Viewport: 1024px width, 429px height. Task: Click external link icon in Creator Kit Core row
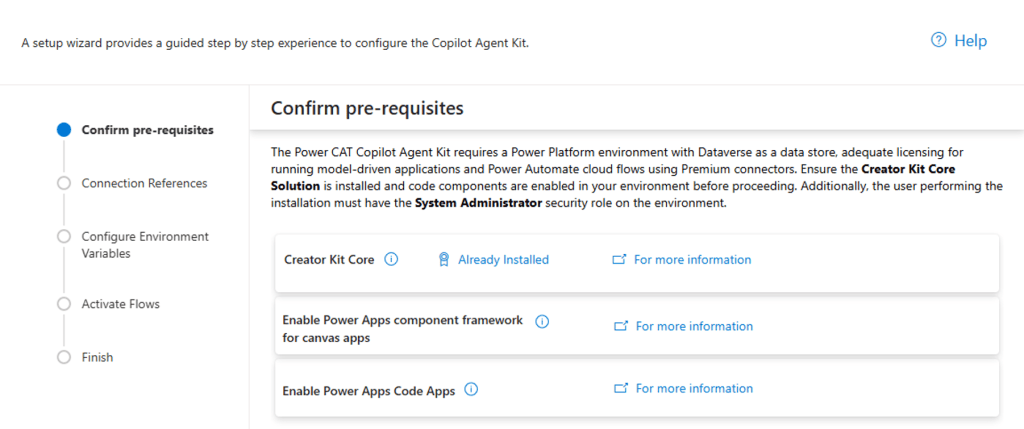point(619,259)
